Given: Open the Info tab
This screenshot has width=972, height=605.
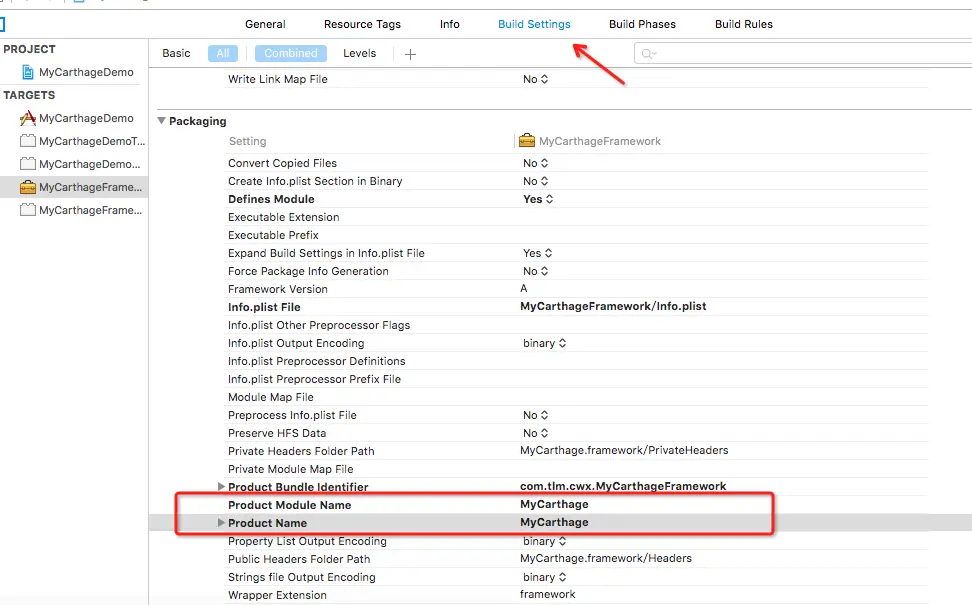Looking at the screenshot, I should 449,24.
